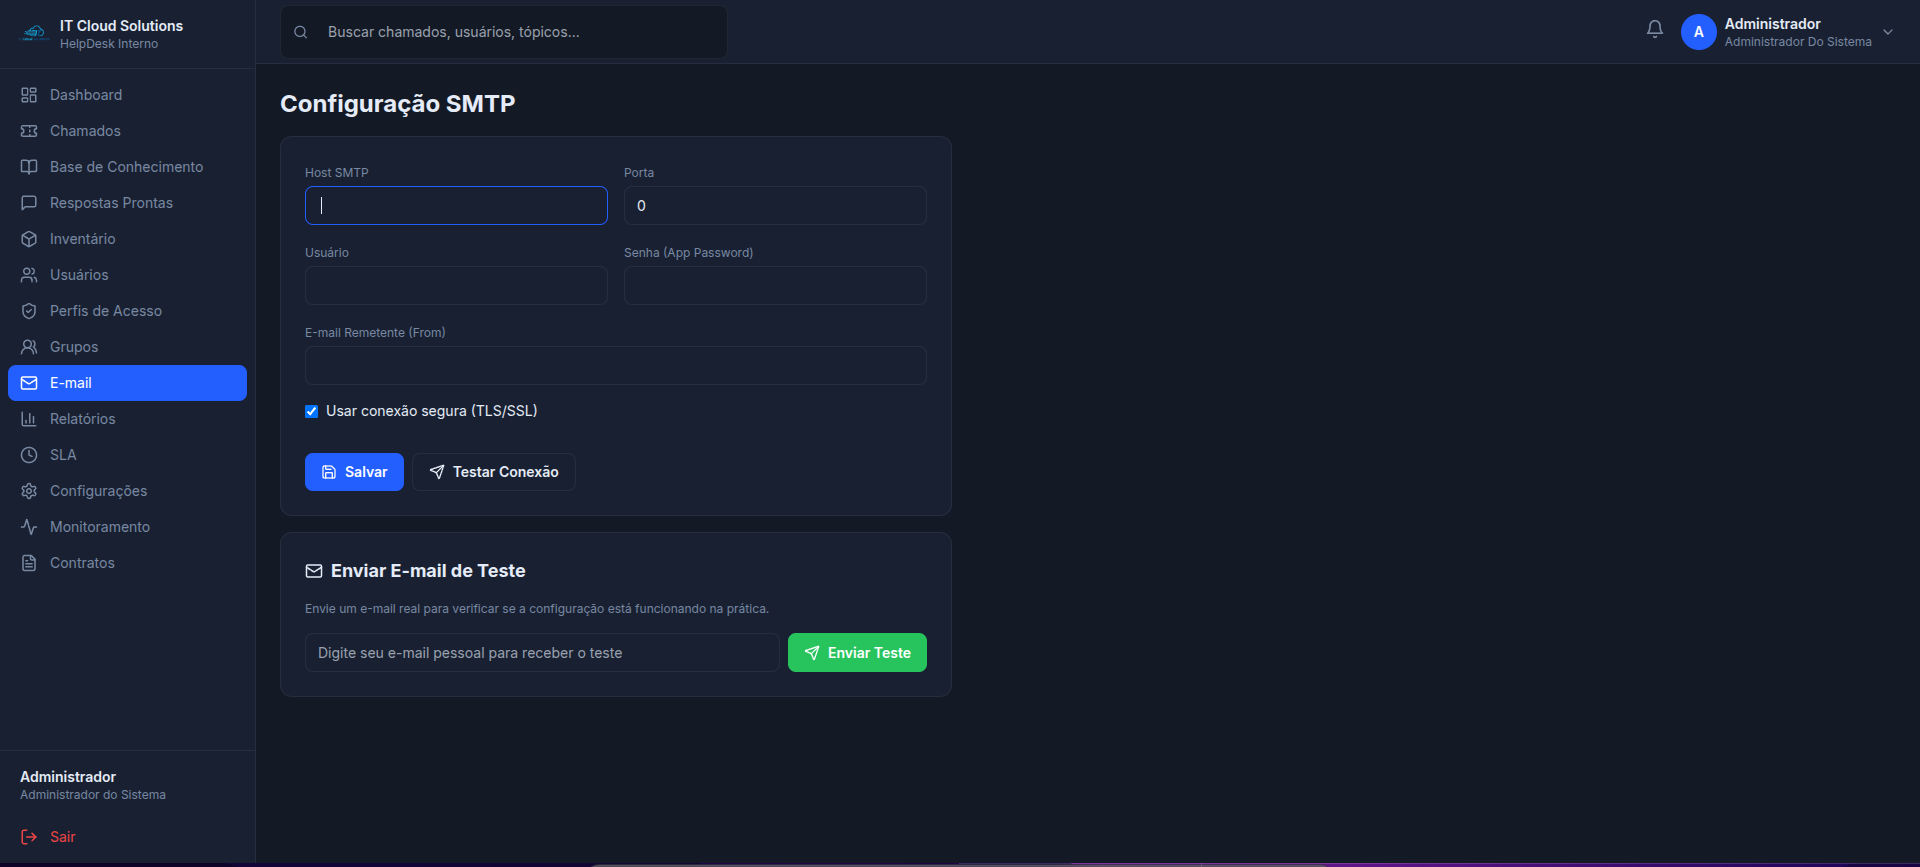Click the Base de Conhecimento book icon
Image resolution: width=1920 pixels, height=867 pixels.
[x=29, y=167]
